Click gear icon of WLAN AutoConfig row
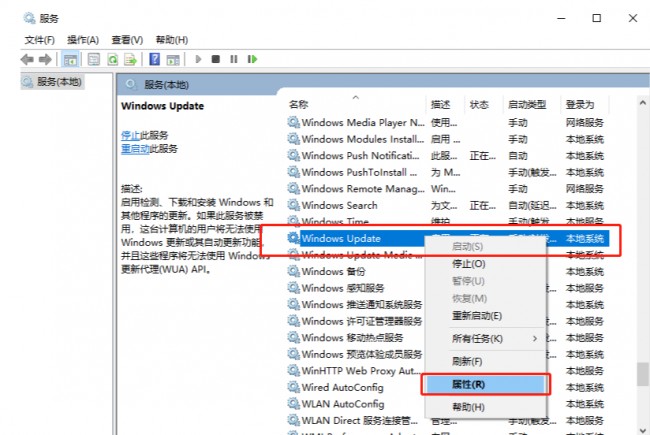The height and width of the screenshot is (435, 650). [x=293, y=404]
